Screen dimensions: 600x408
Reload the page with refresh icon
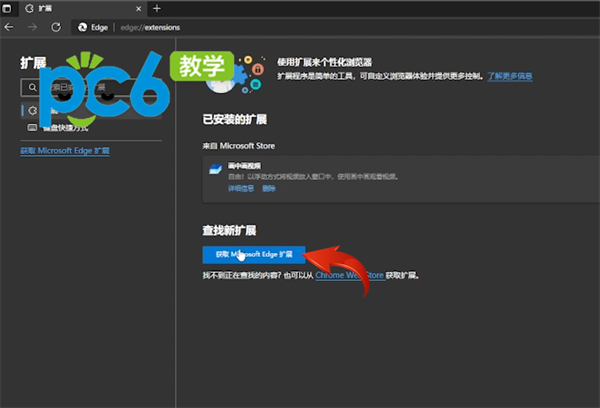(56, 27)
